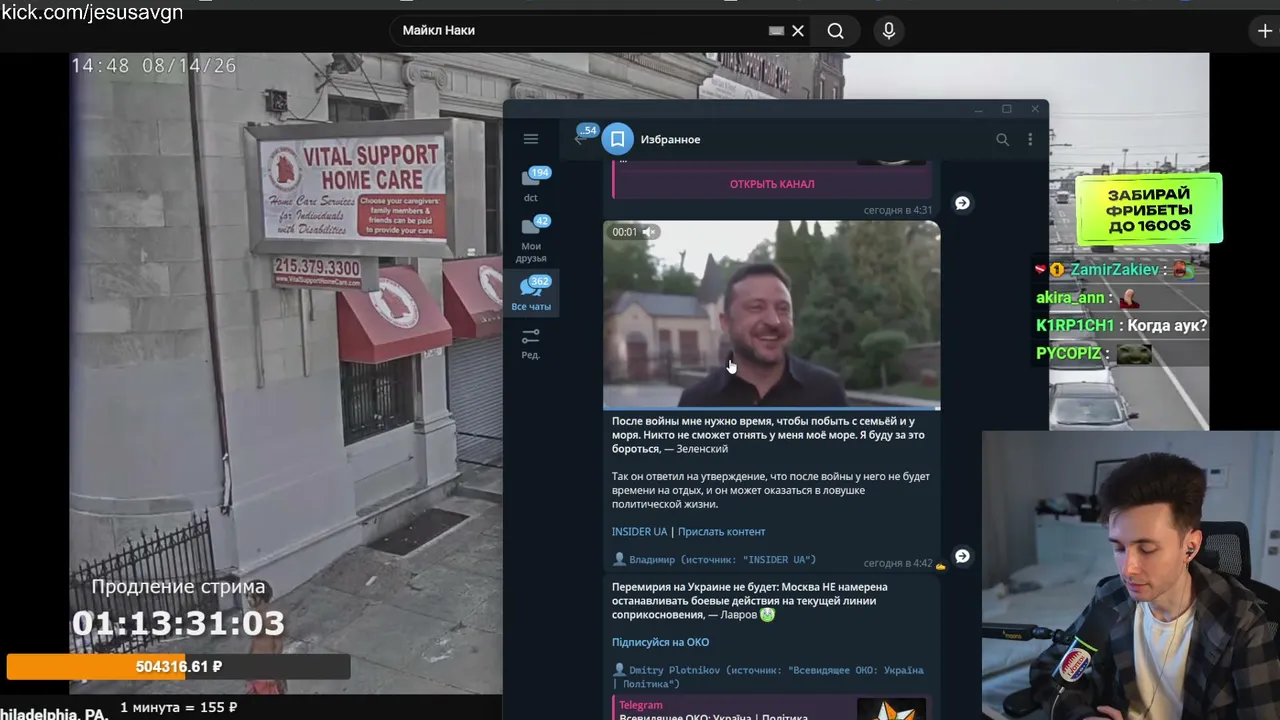Click the Dmitry Plotnikov source line
The image size is (1280, 720).
pos(768,677)
